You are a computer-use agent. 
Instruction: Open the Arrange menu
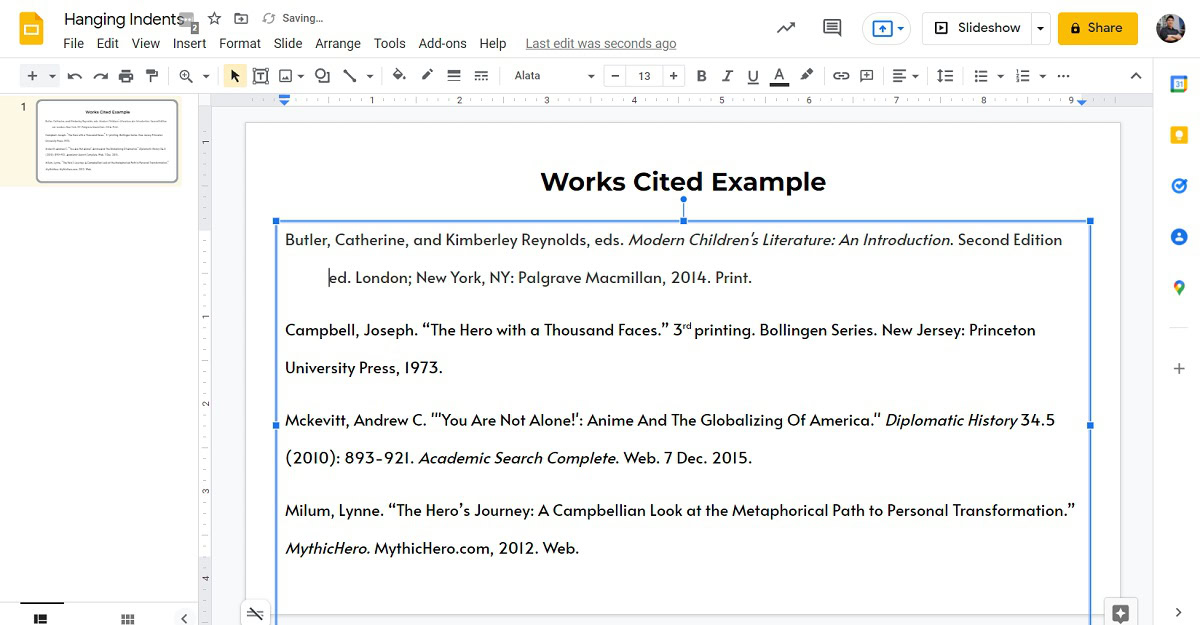[338, 43]
